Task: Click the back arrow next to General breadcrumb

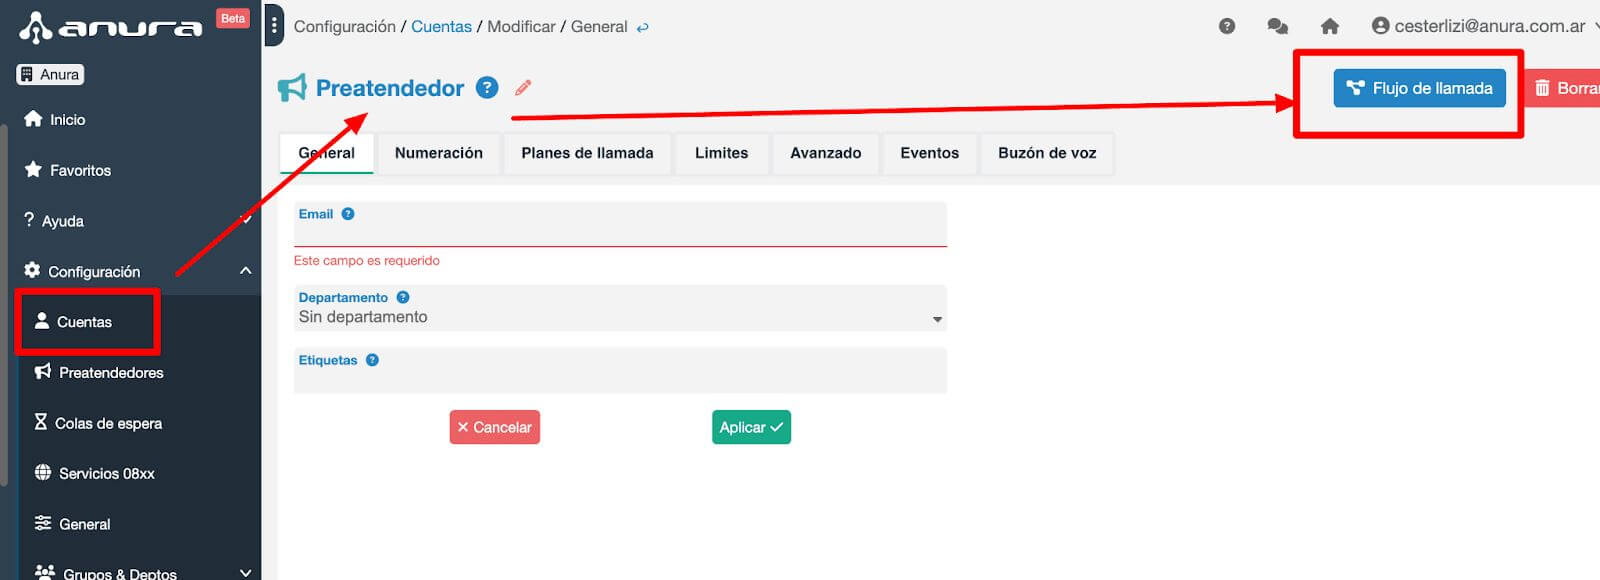Action: (x=643, y=28)
